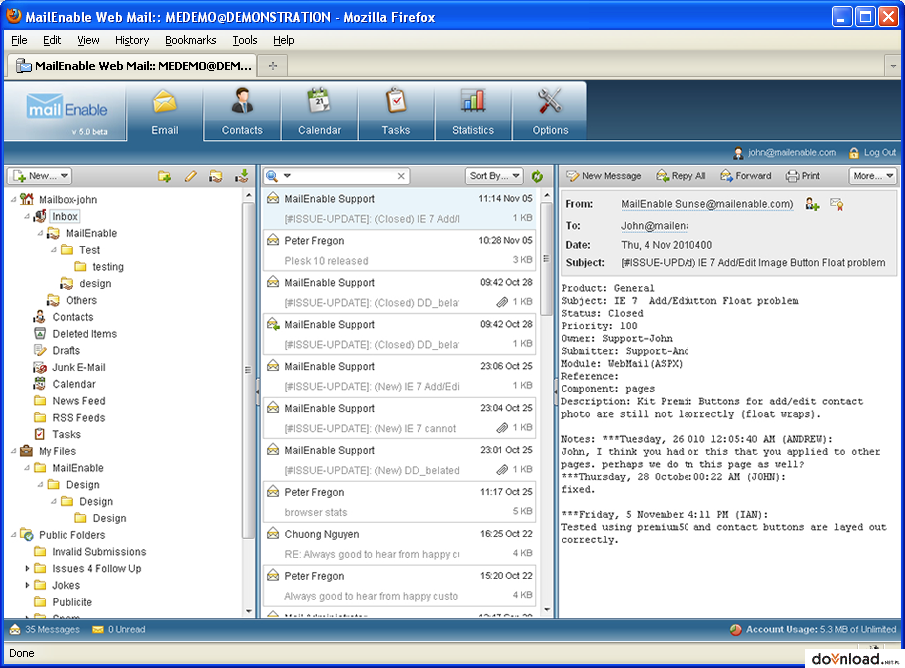
Task: Collapse the My Files tree node
Action: tap(14, 451)
